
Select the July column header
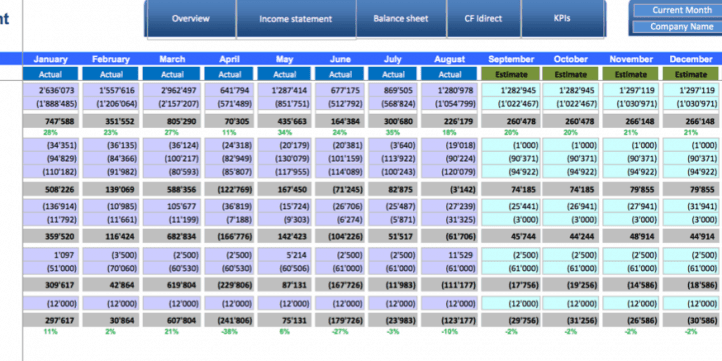[x=393, y=59]
